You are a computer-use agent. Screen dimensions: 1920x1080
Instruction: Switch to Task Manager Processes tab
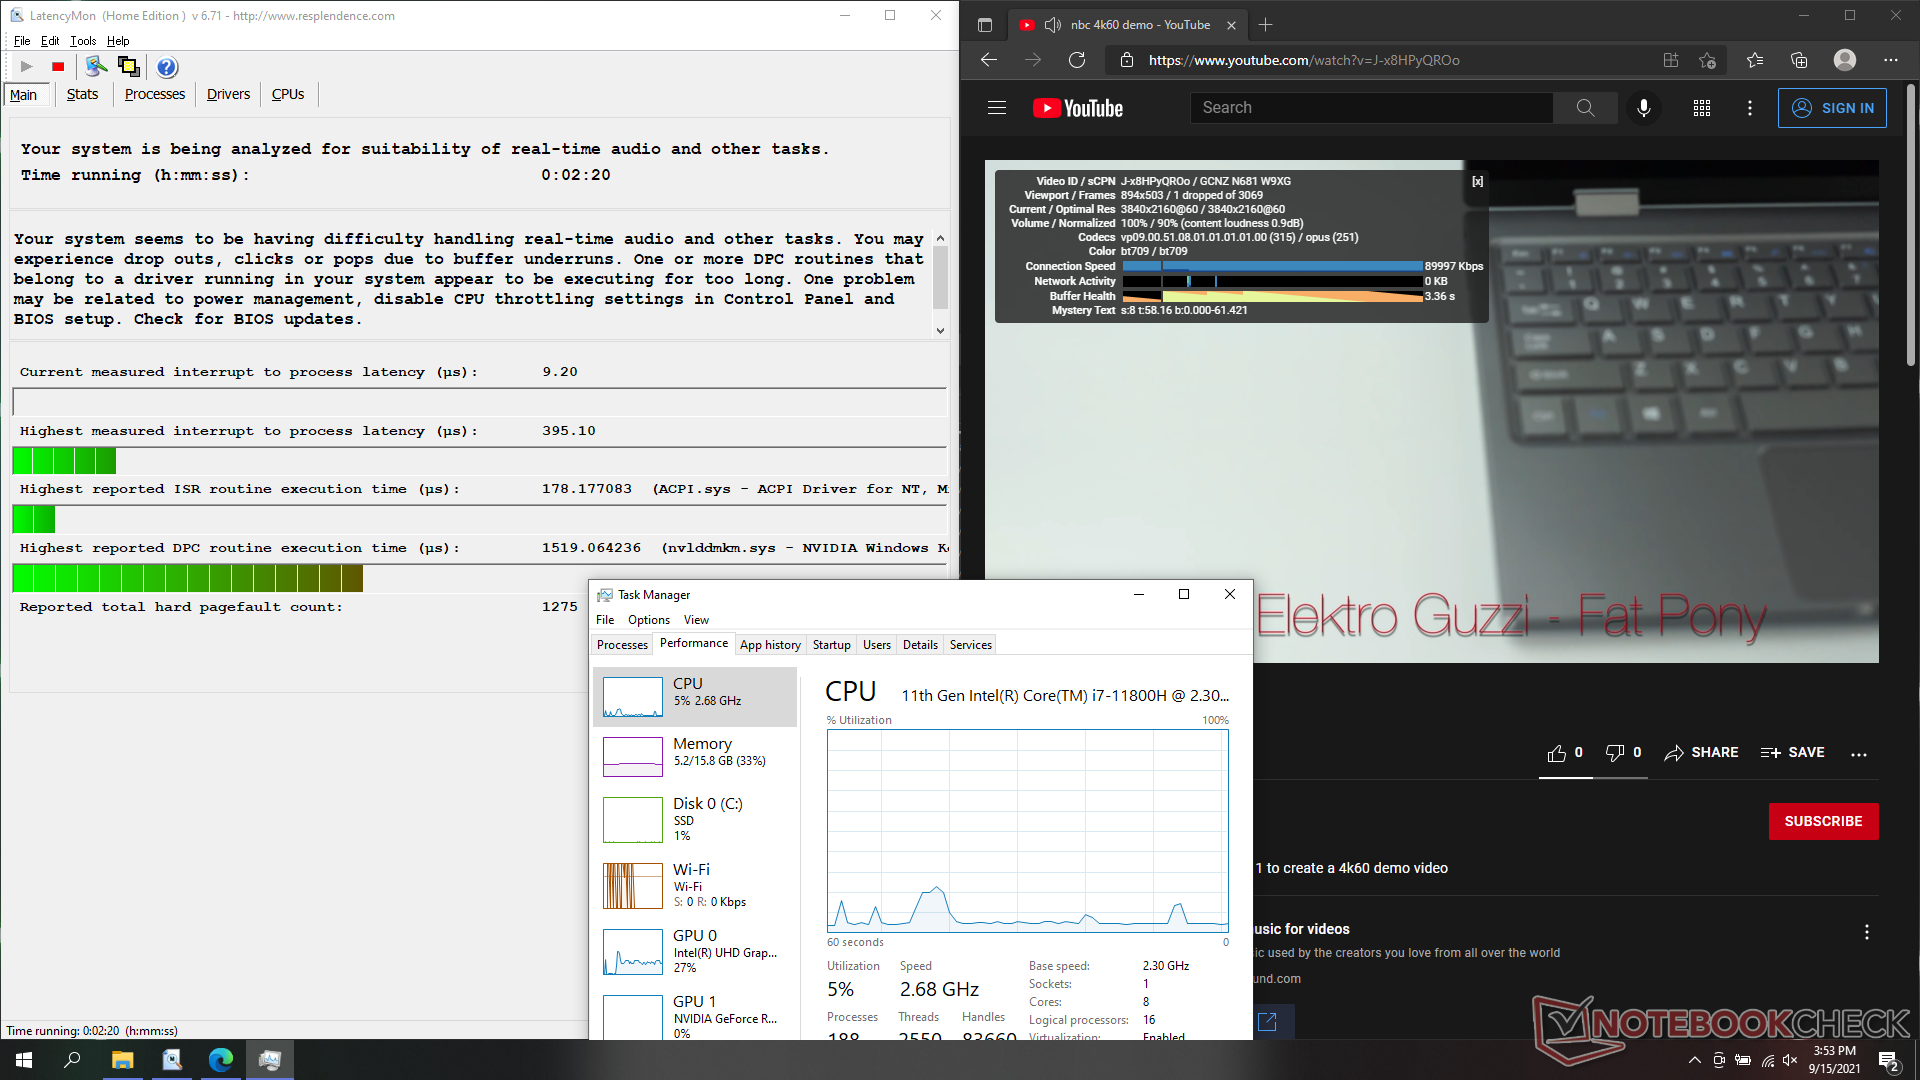click(622, 645)
